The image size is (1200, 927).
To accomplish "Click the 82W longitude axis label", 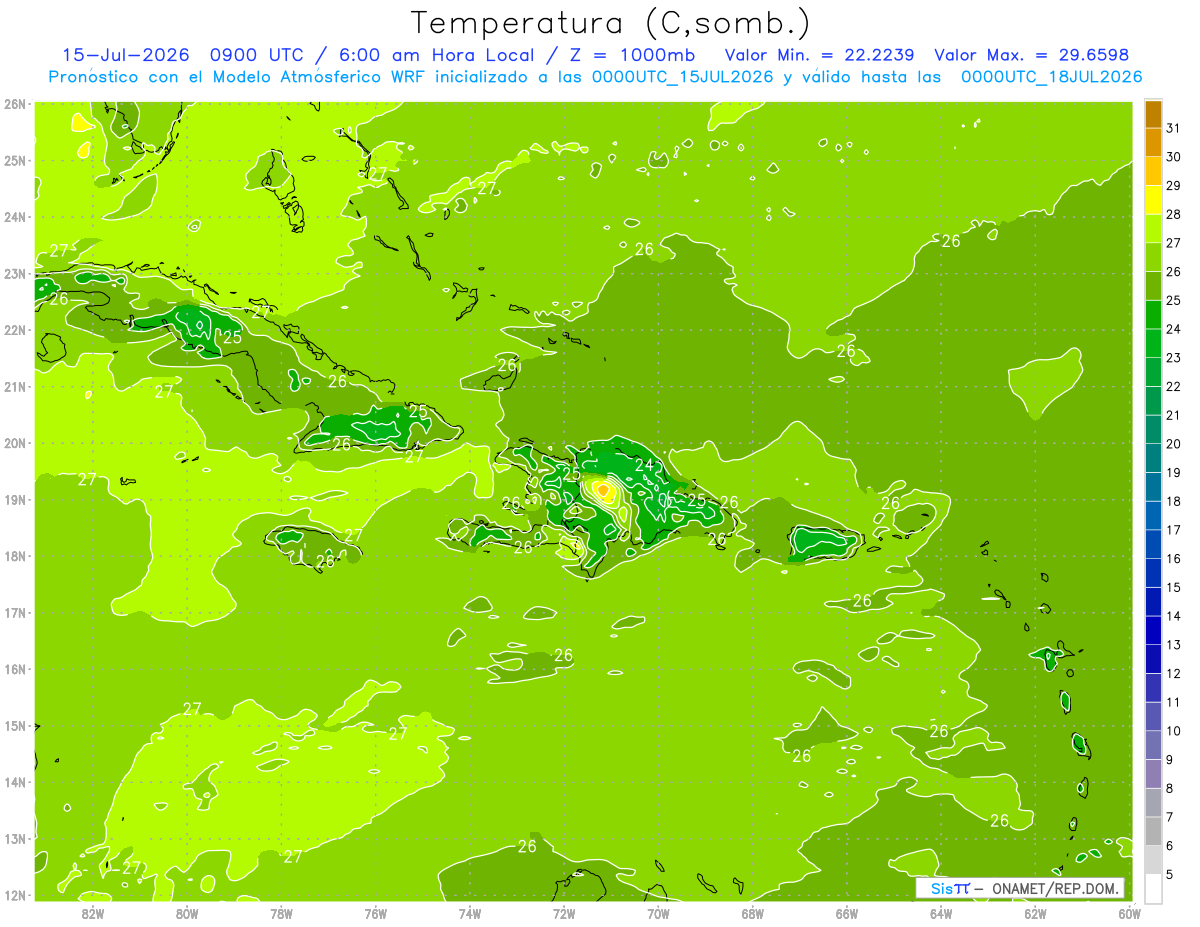I will tap(93, 913).
